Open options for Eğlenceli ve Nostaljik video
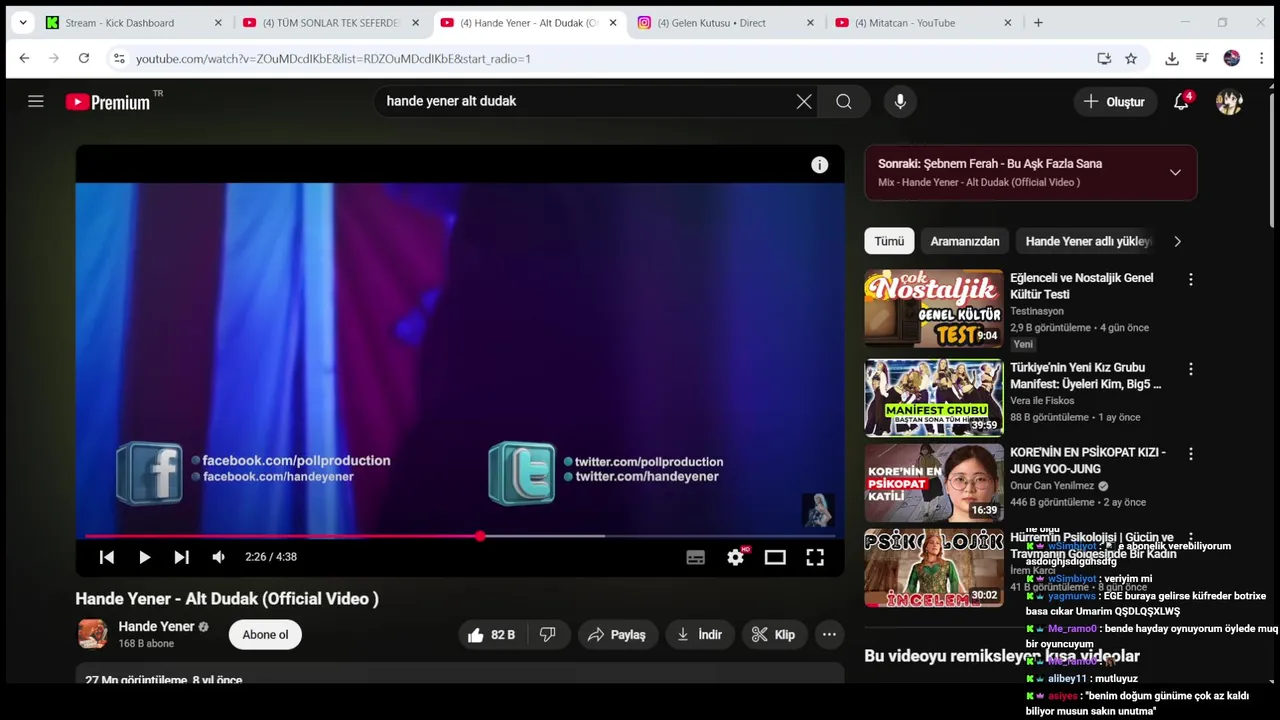This screenshot has width=1280, height=720. [1190, 280]
